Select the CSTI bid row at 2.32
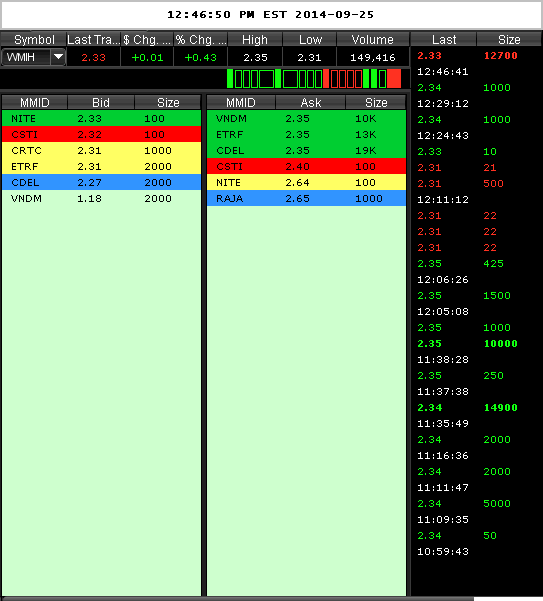Image resolution: width=543 pixels, height=601 pixels. 102,135
